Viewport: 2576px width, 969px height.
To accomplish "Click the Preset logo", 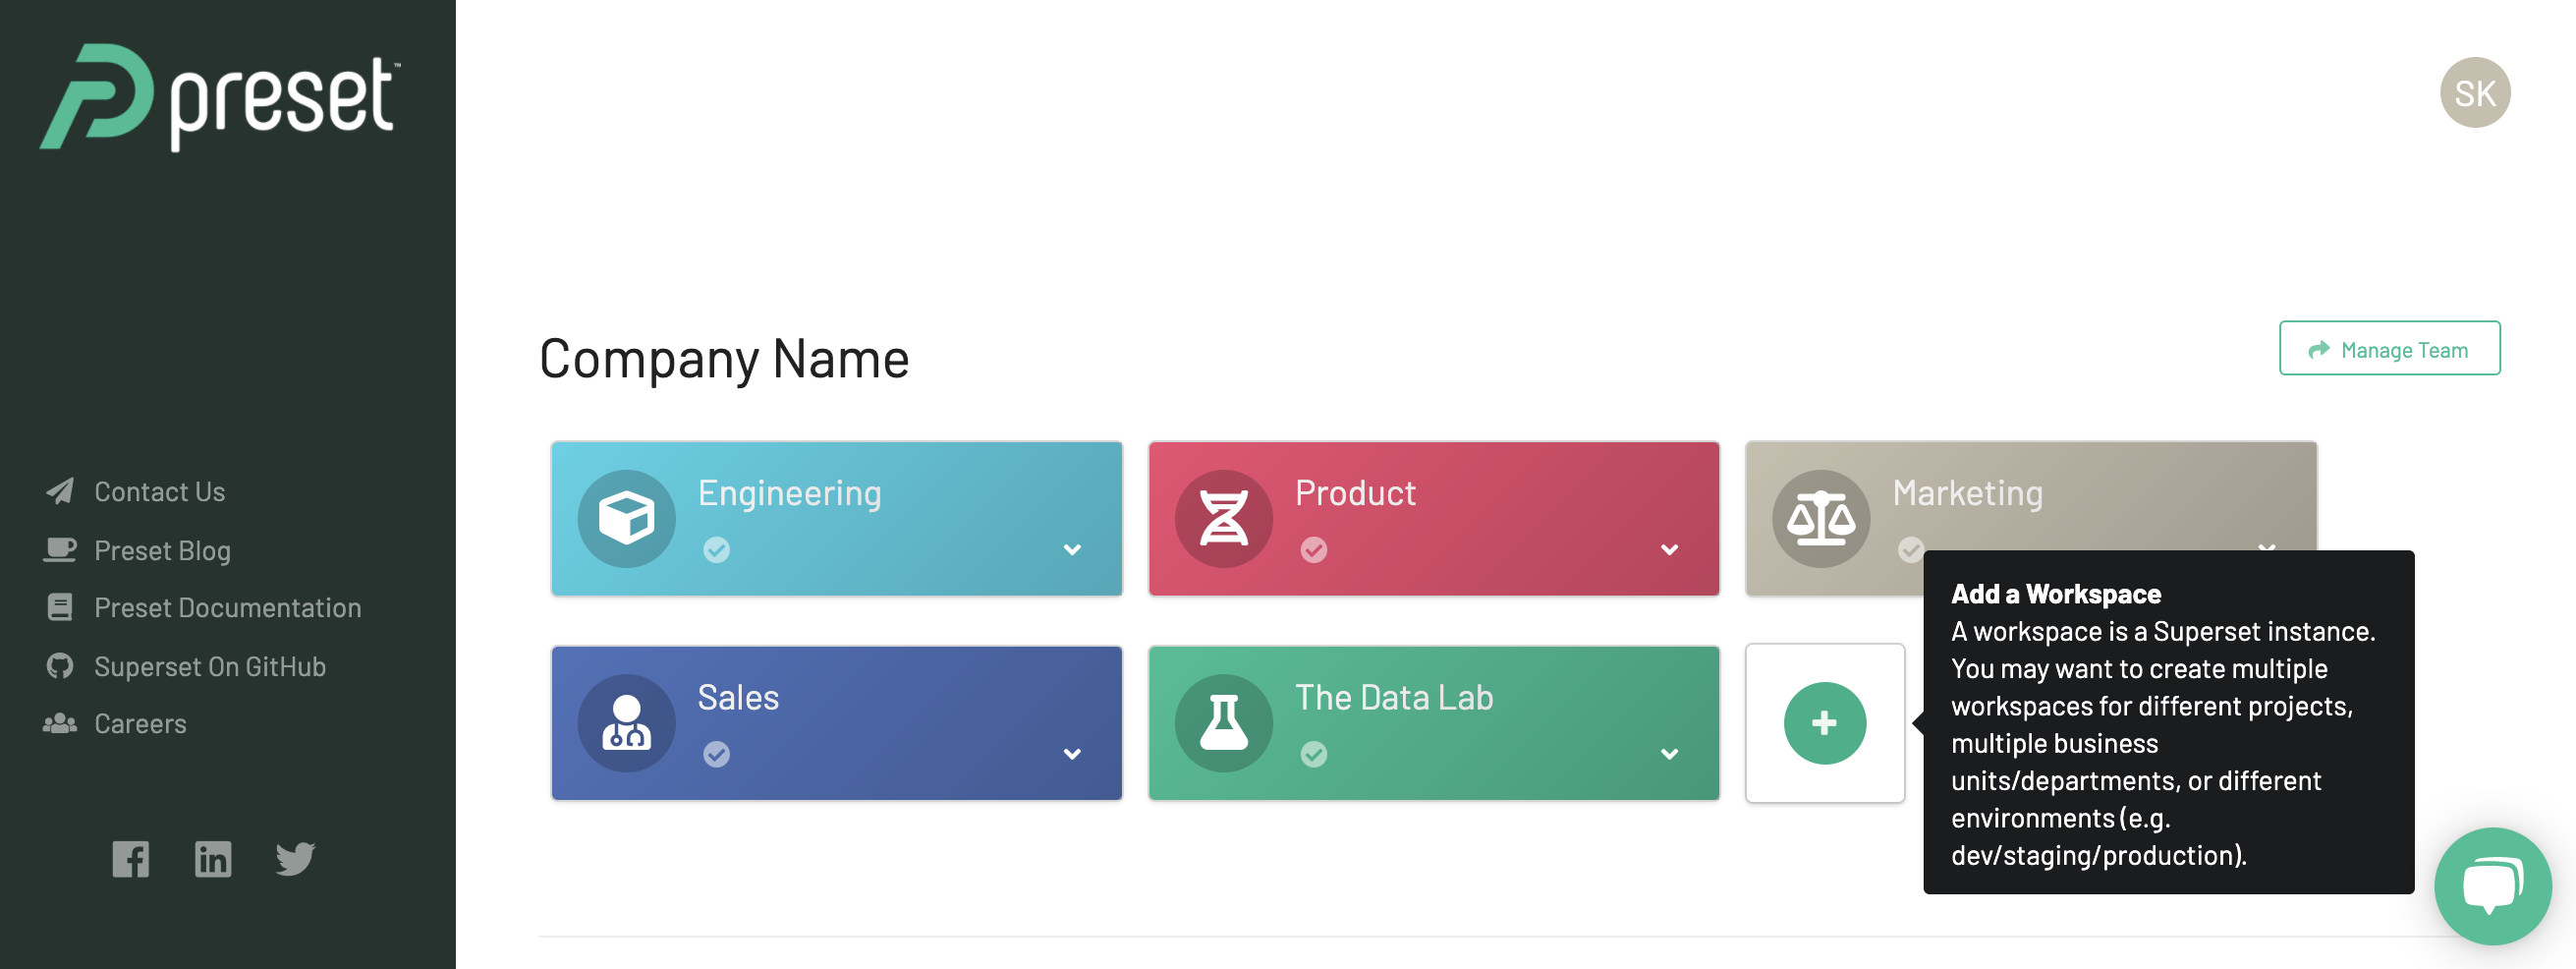I will (220, 97).
